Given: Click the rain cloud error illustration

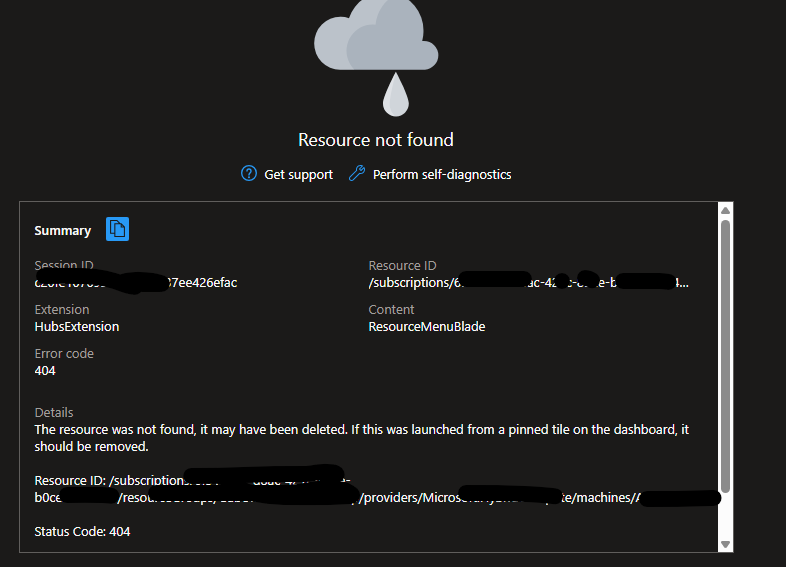Looking at the screenshot, I should click(x=376, y=59).
